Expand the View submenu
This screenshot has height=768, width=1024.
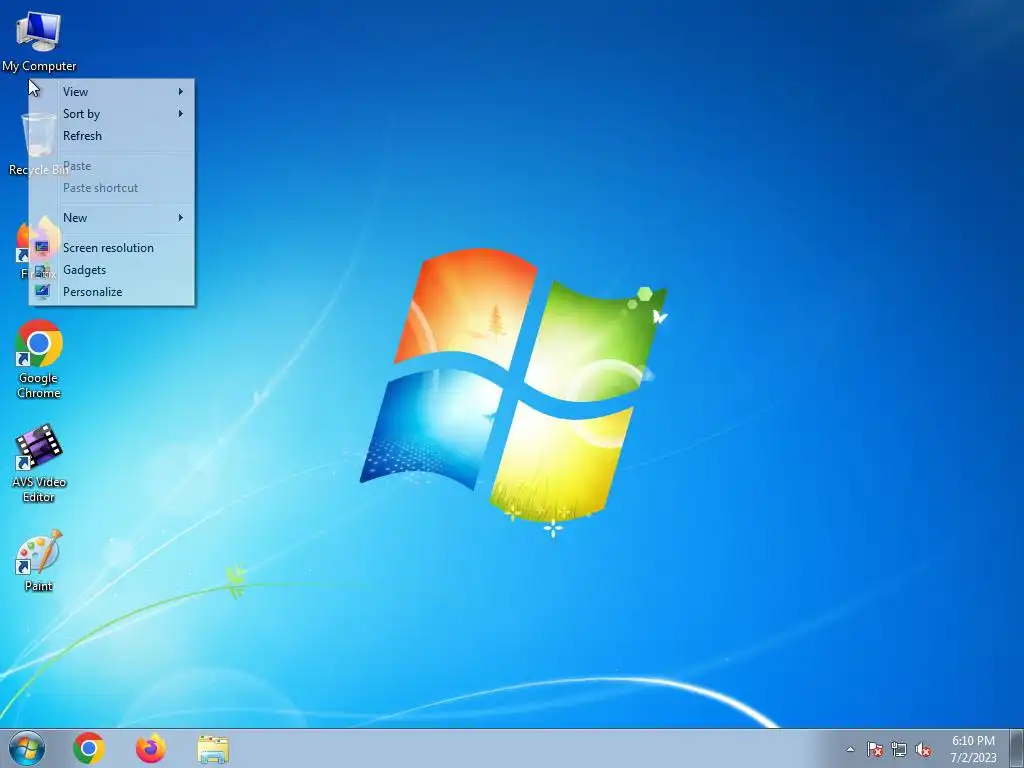(112, 92)
